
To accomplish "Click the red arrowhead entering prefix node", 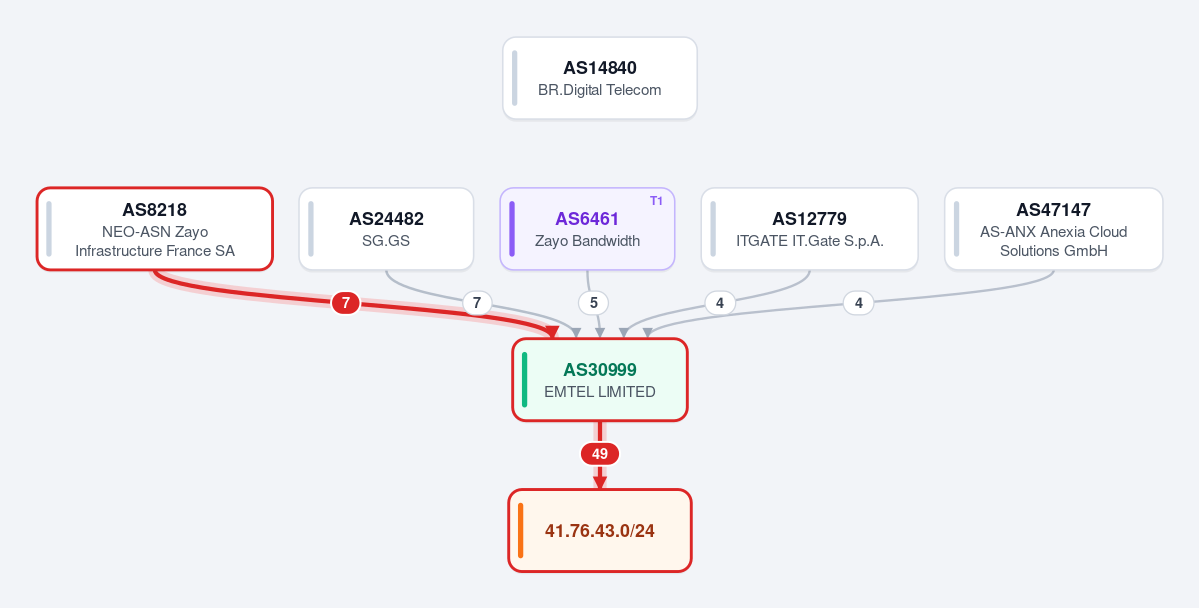I will coord(600,483).
